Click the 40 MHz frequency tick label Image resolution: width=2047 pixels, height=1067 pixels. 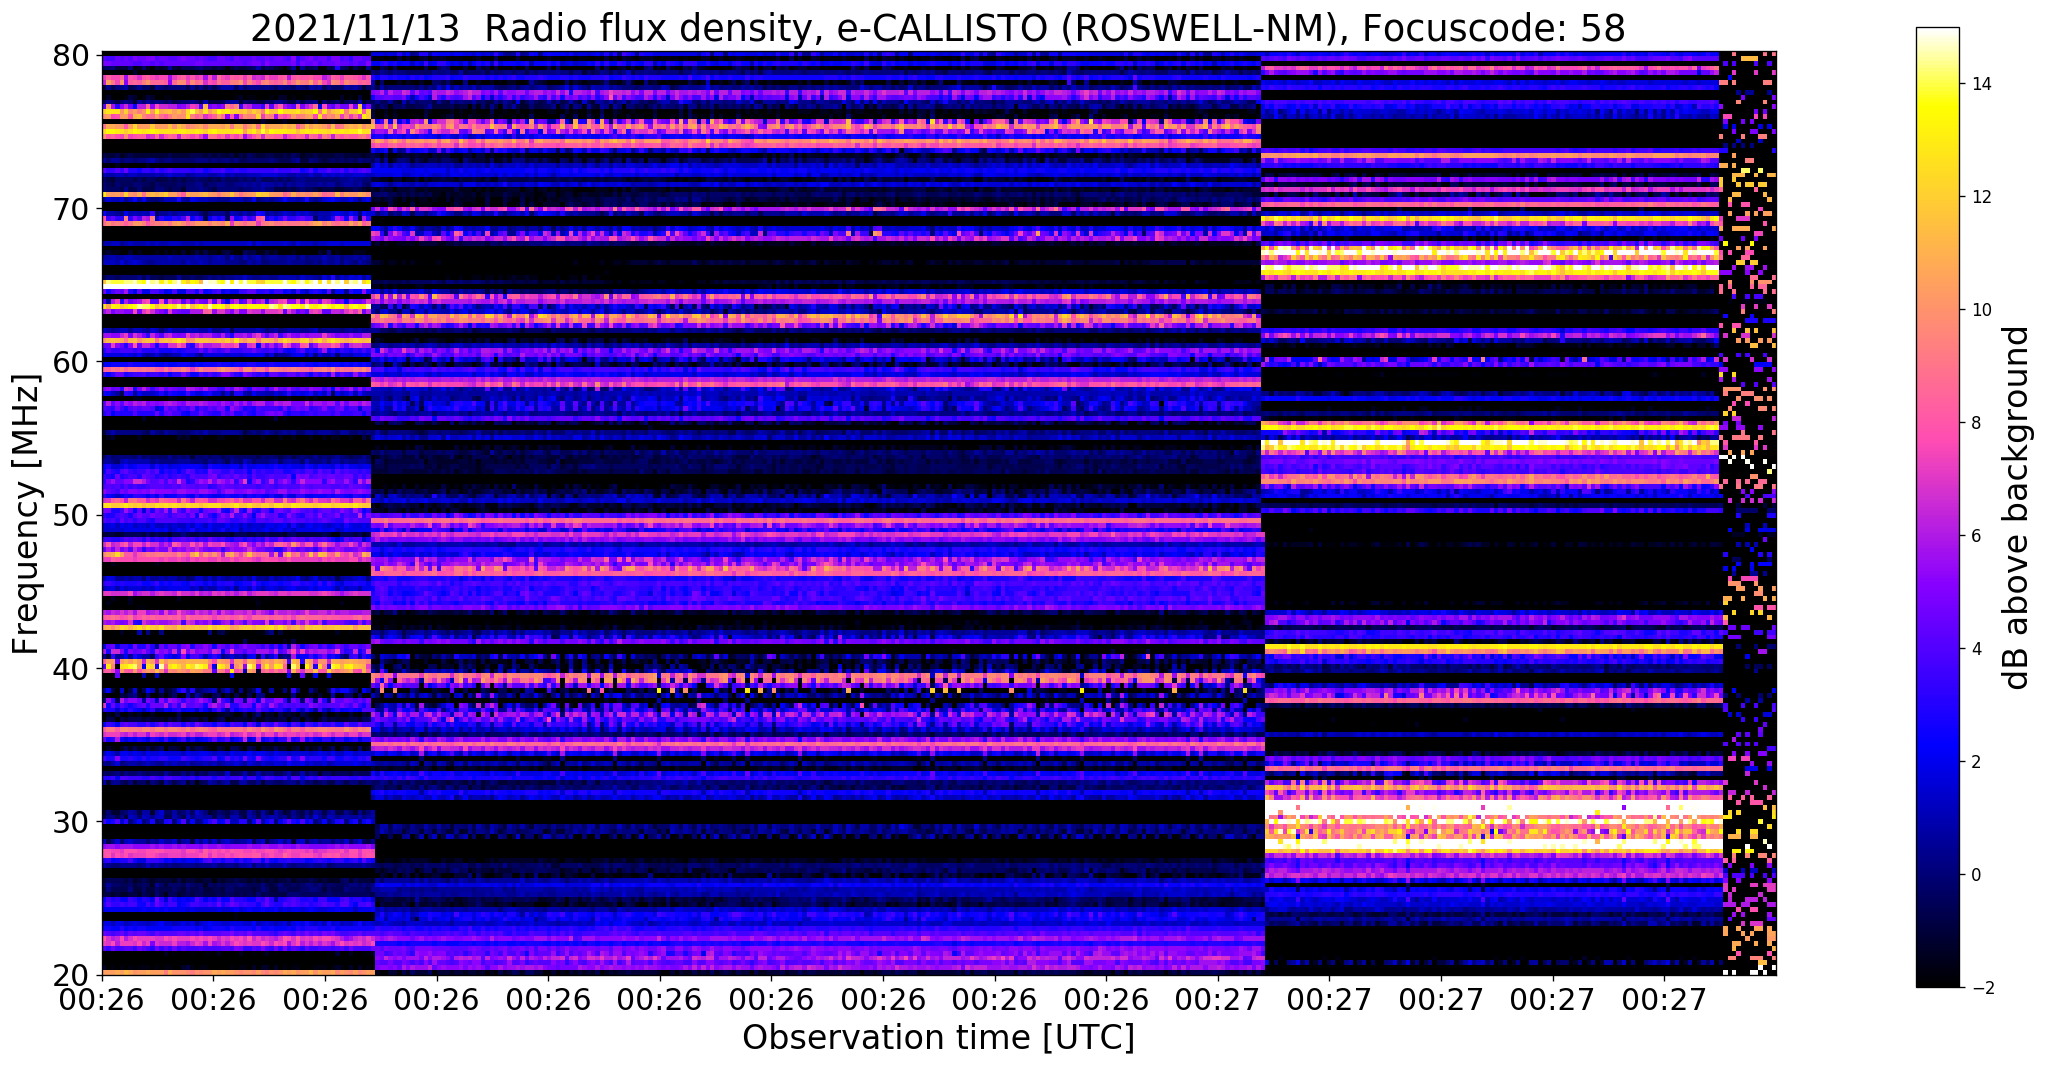pos(70,668)
